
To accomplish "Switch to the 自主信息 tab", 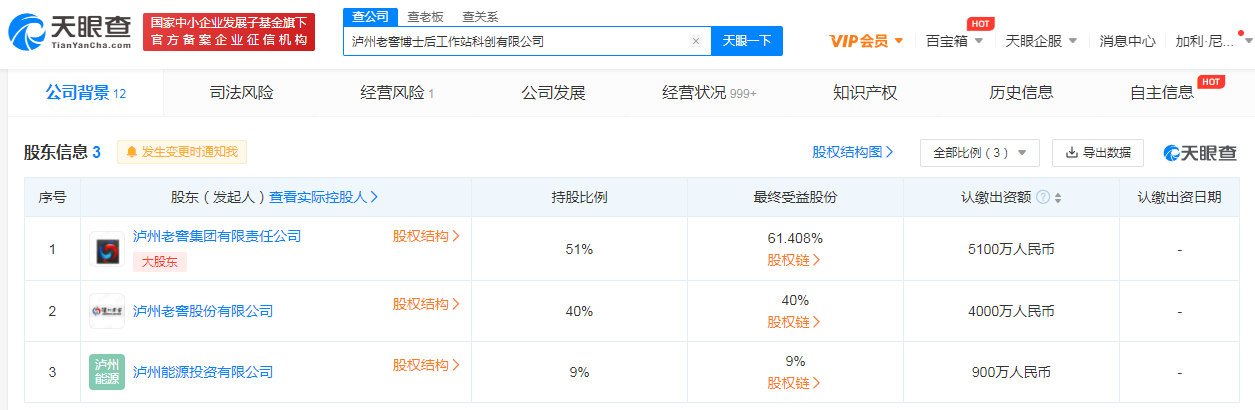I will (x=1162, y=93).
